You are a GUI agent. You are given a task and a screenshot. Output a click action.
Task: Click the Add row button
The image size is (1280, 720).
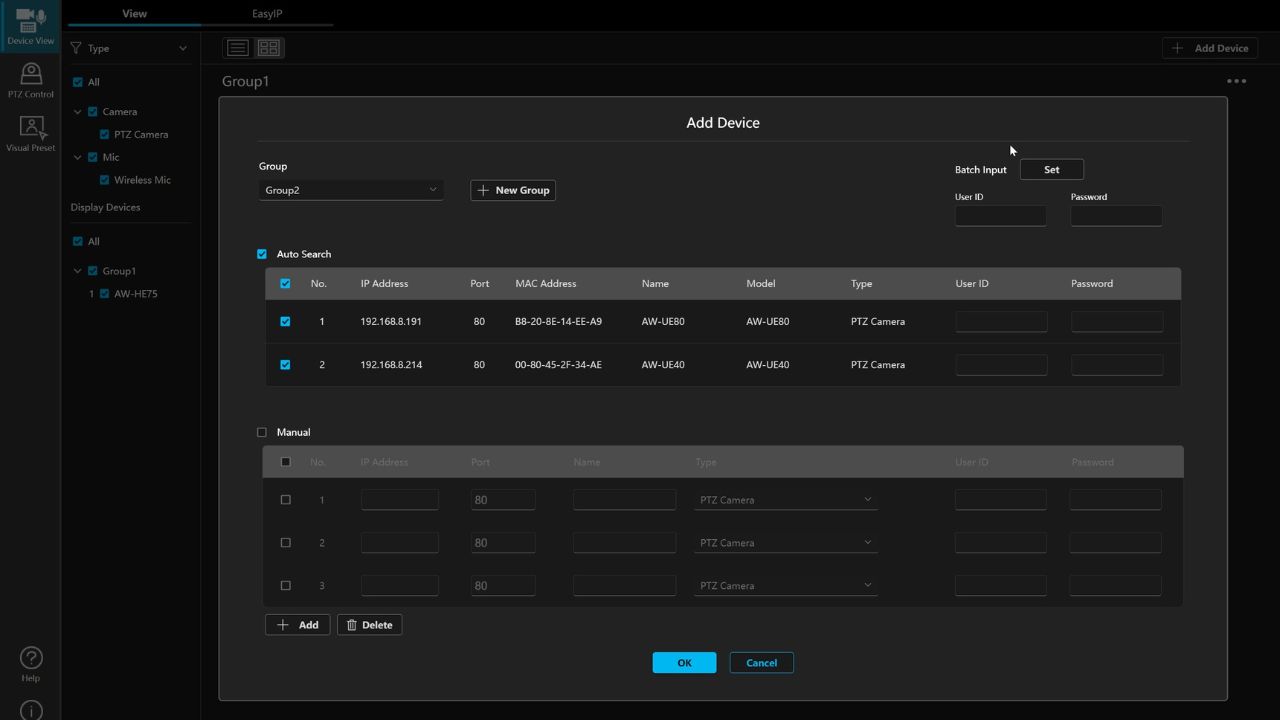pyautogui.click(x=297, y=625)
